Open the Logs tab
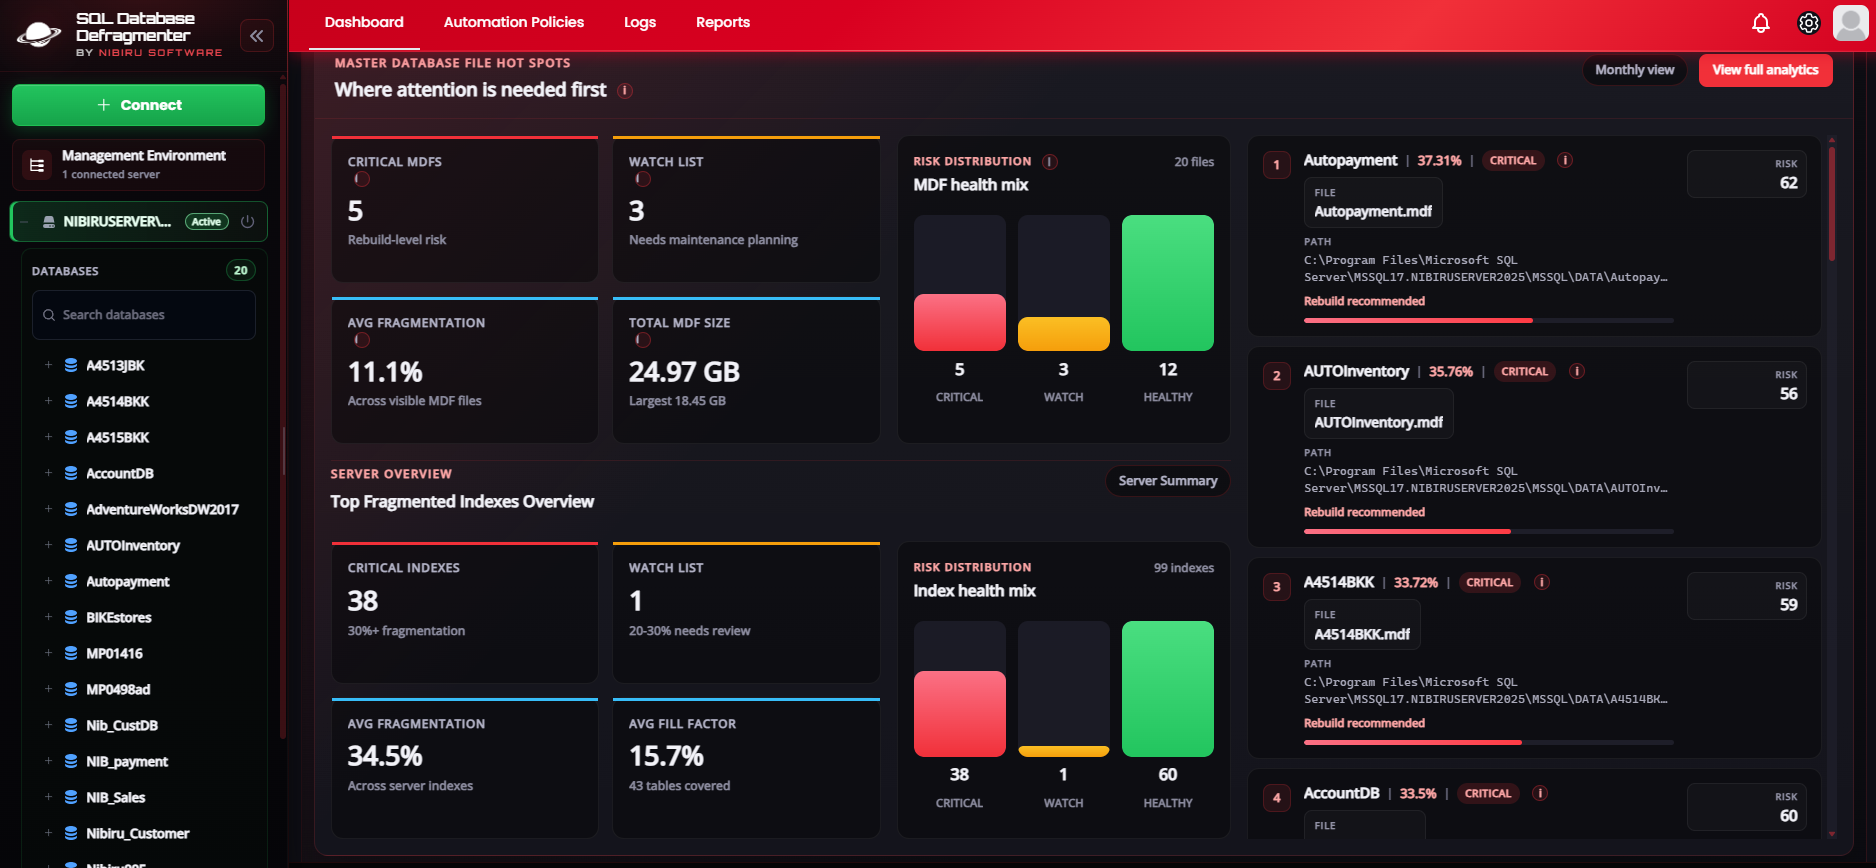Screen dimensions: 1876x868 click(640, 22)
